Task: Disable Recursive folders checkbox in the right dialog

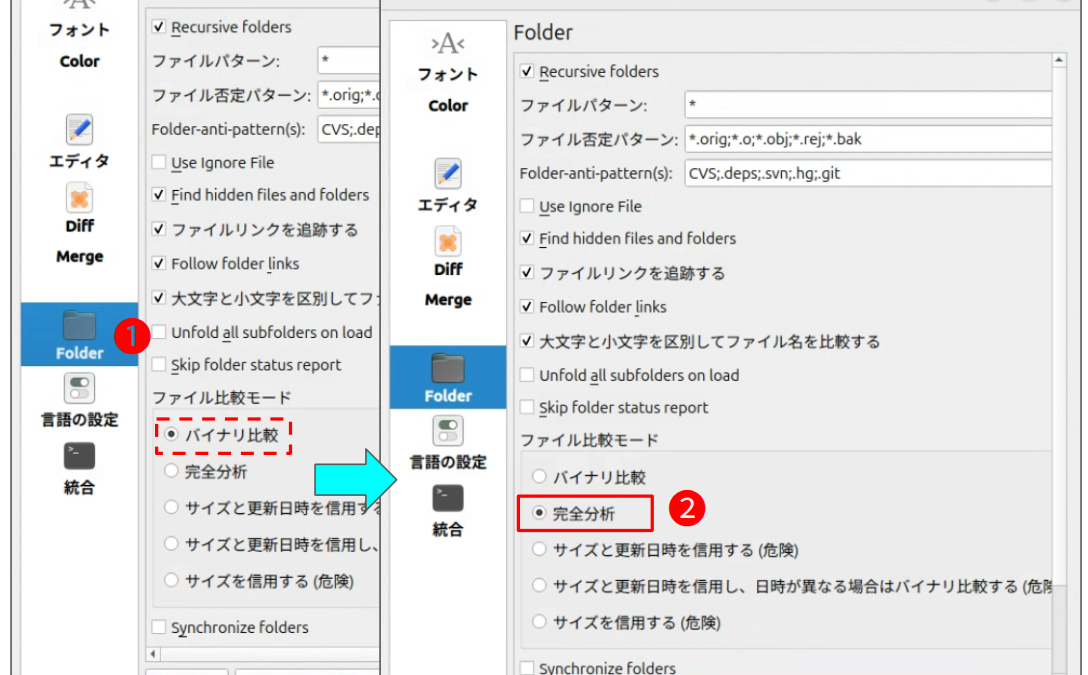Action: (527, 72)
